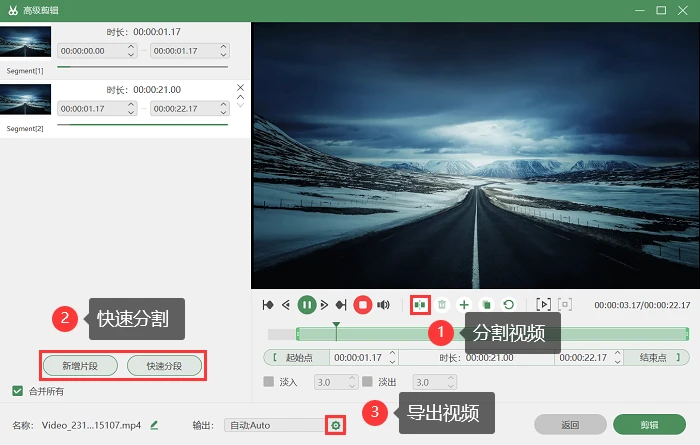Add a segment with the plus icon
The image size is (700, 445).
tap(464, 305)
